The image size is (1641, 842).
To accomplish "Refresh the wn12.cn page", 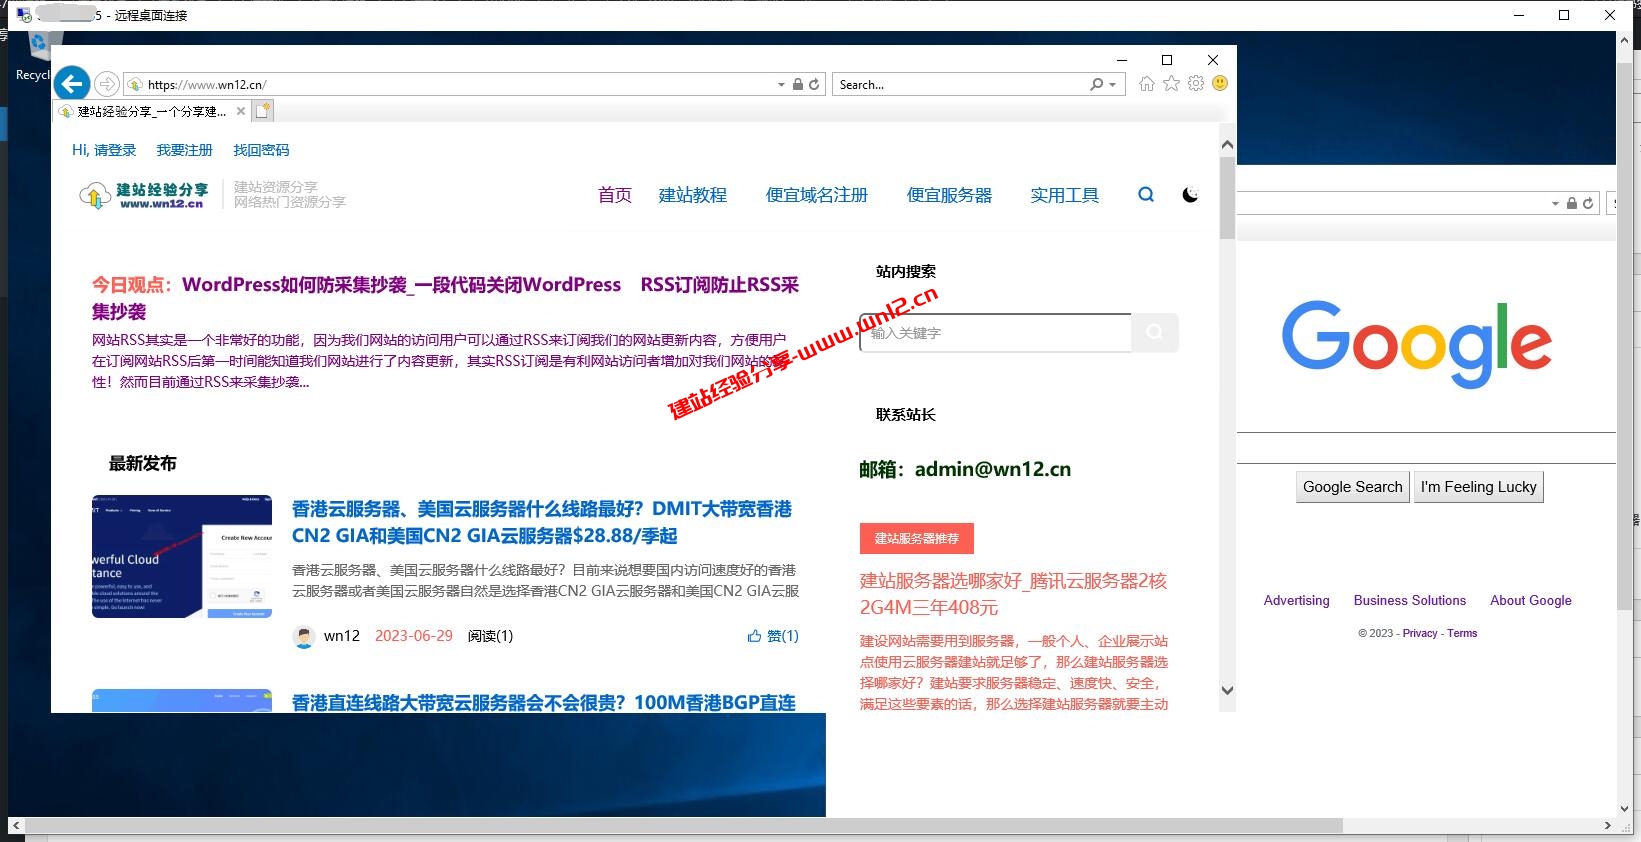I will point(814,85).
